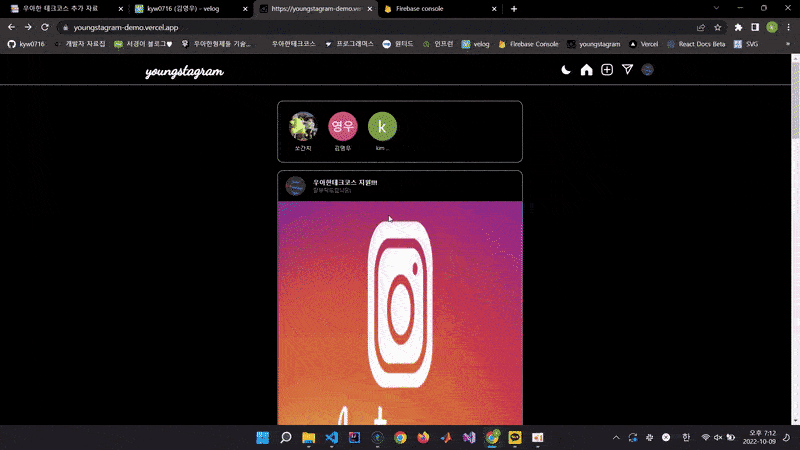Toggle the browser side panel
Image resolution: width=800 pixels, height=450 pixels.
[x=755, y=28]
